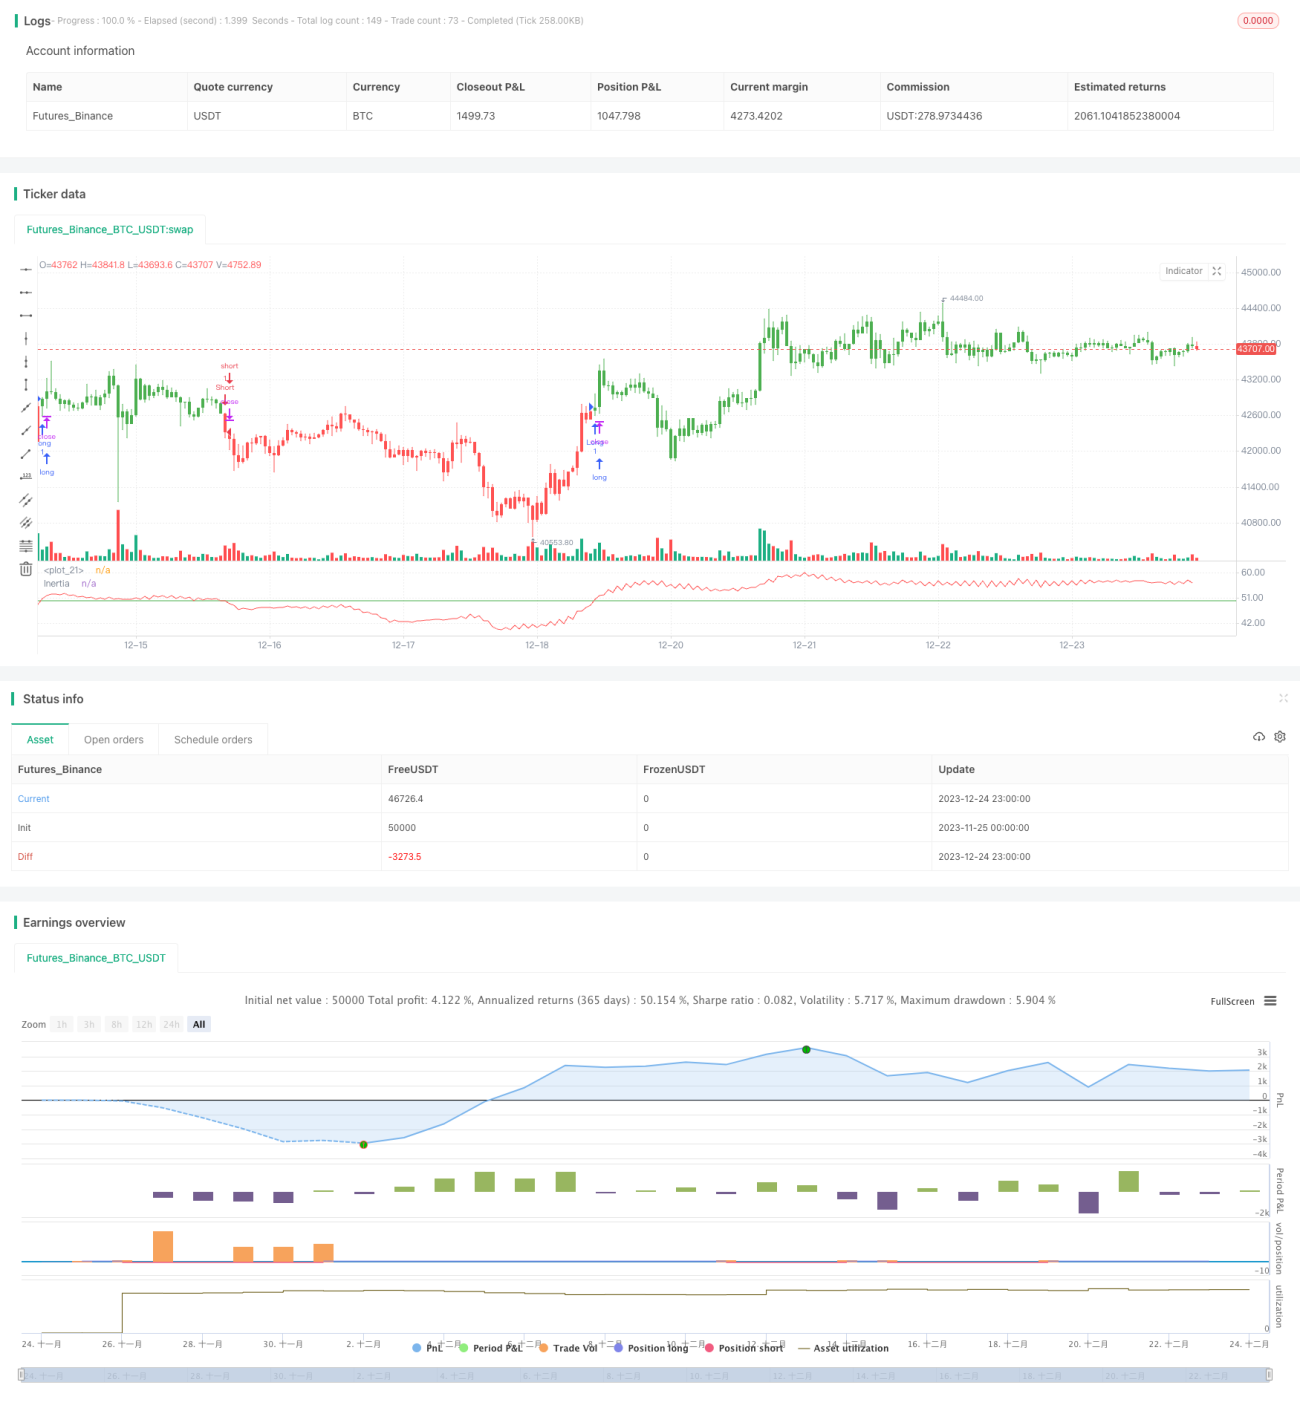Select the horizontal straight line drawing tool
Screen dimensions: 1300x1405
[x=26, y=269]
